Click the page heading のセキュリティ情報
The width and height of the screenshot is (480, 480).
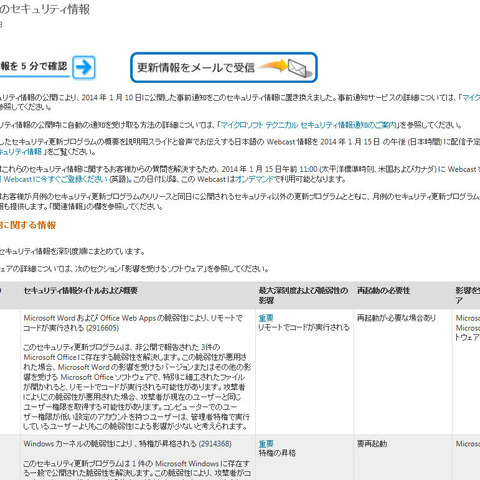coord(45,9)
